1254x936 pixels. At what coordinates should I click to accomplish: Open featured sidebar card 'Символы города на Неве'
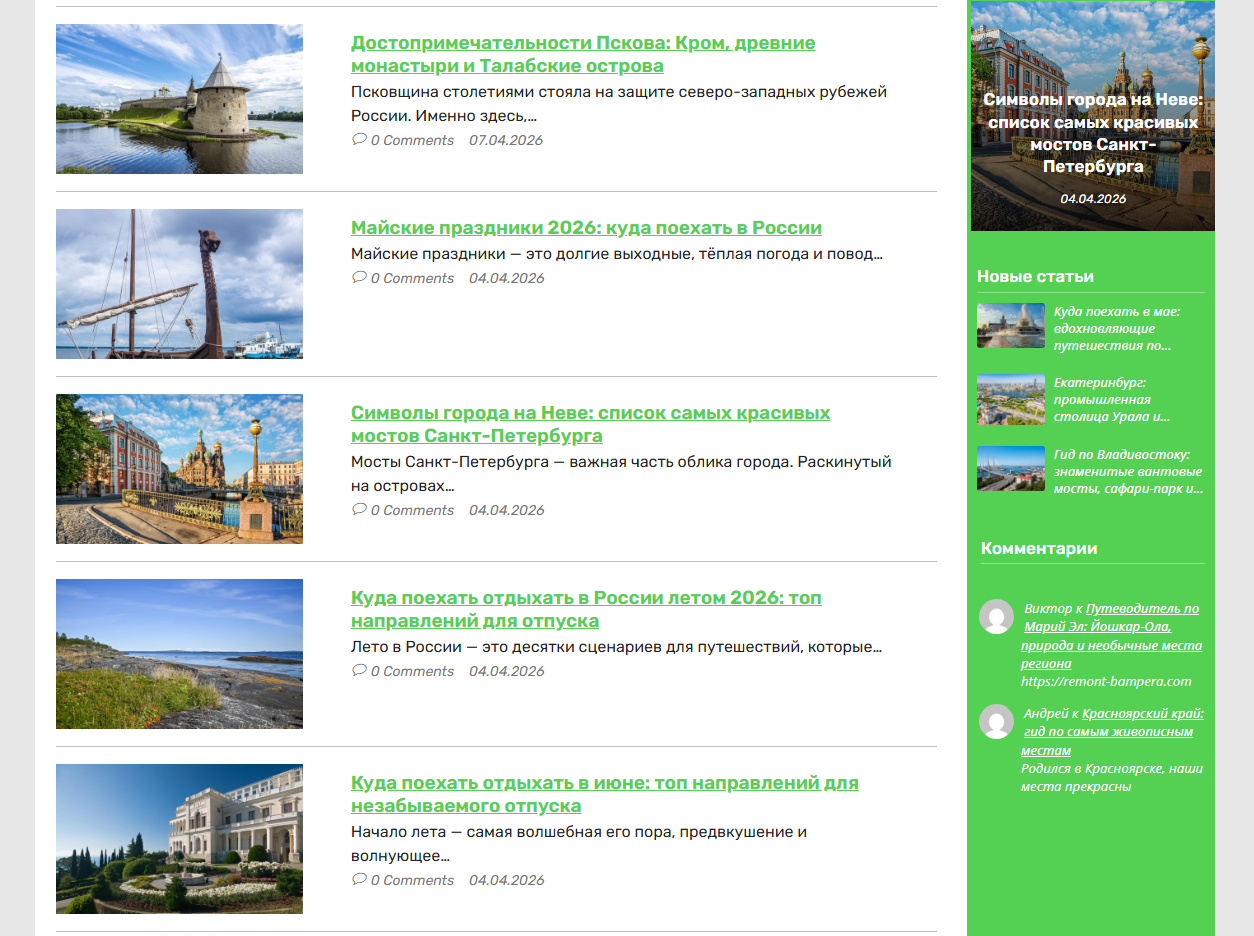1093,133
